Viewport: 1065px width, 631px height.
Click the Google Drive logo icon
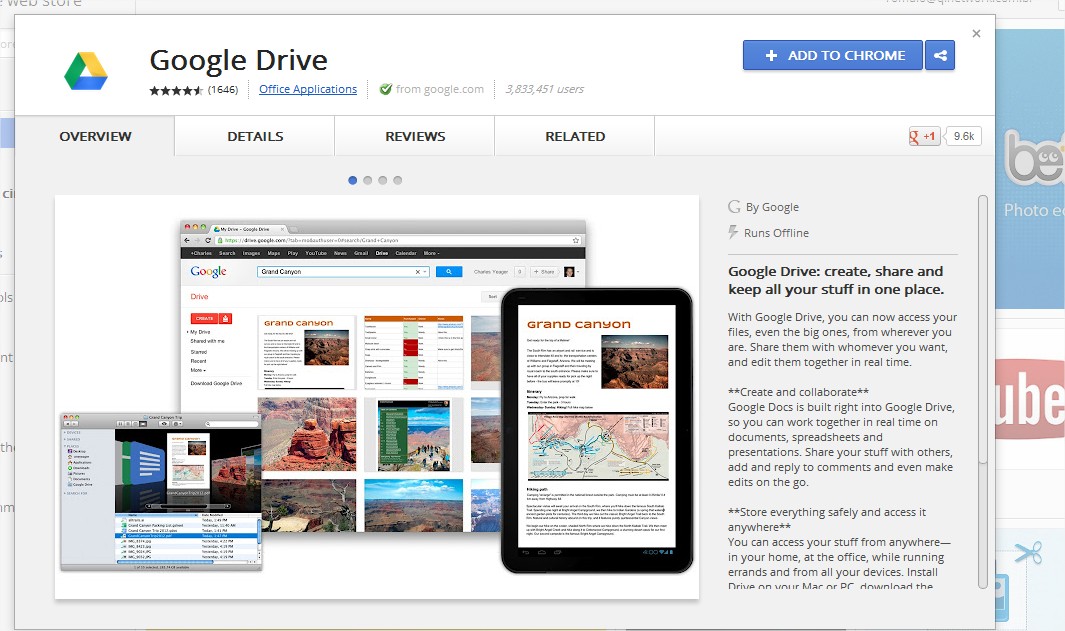[86, 70]
